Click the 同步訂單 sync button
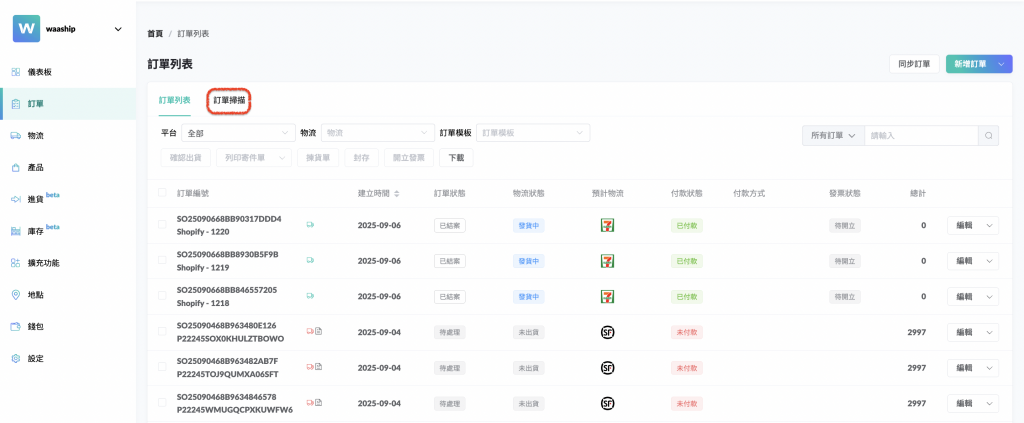1024x423 pixels. point(913,64)
